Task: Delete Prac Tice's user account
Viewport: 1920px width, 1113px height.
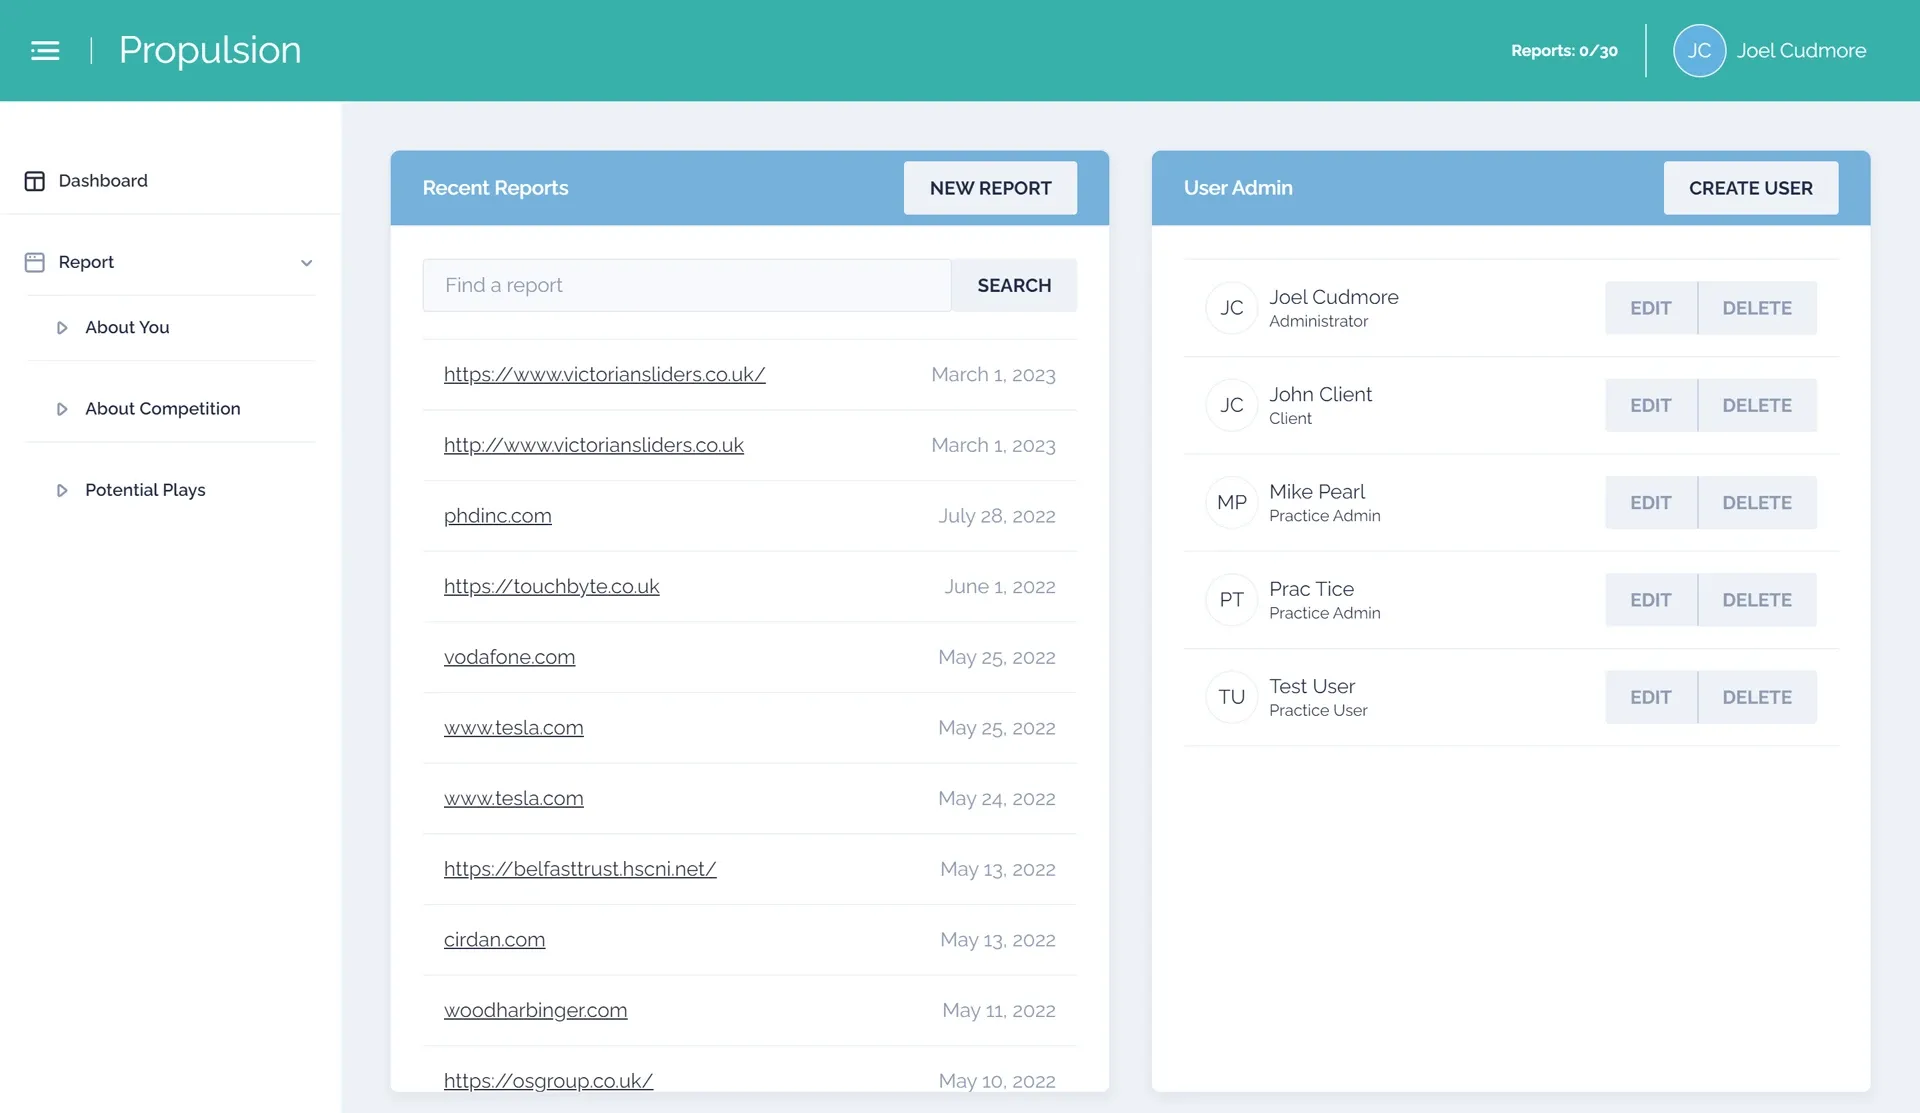Action: pyautogui.click(x=1757, y=600)
